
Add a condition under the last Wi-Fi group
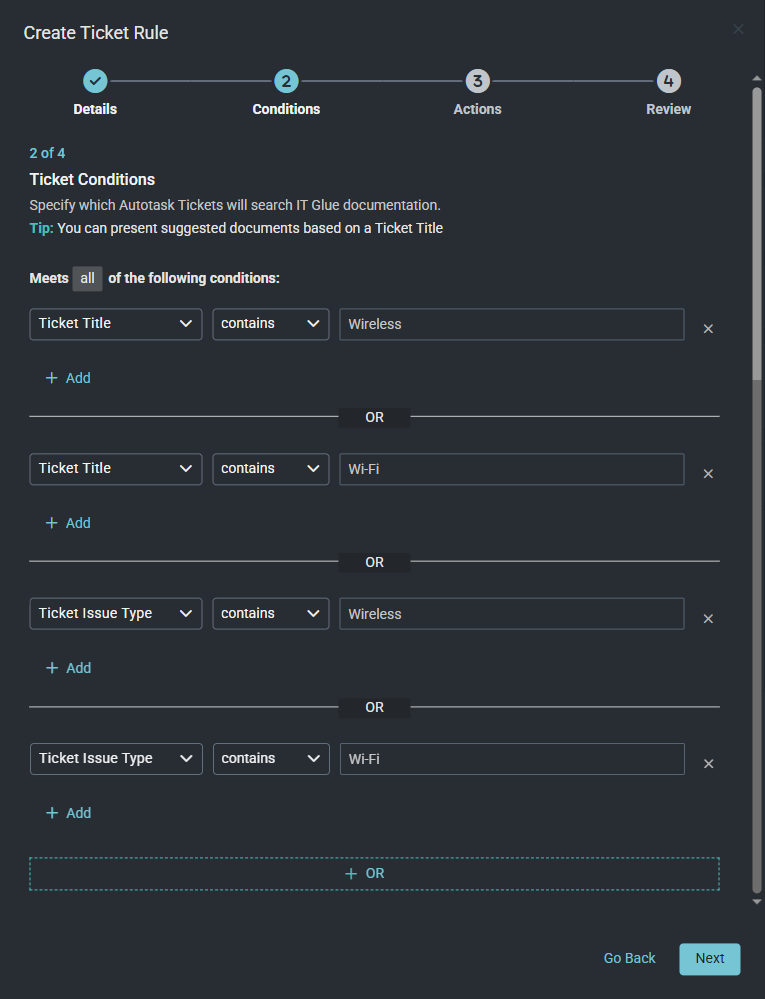coord(68,813)
